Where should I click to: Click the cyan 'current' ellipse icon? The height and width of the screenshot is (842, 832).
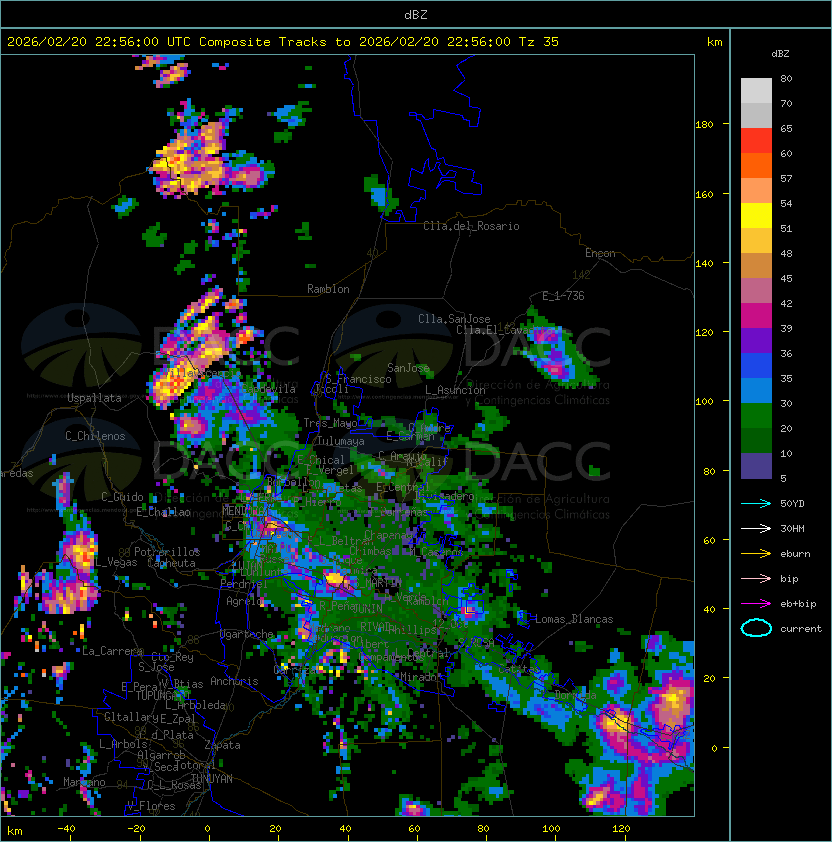[x=756, y=628]
